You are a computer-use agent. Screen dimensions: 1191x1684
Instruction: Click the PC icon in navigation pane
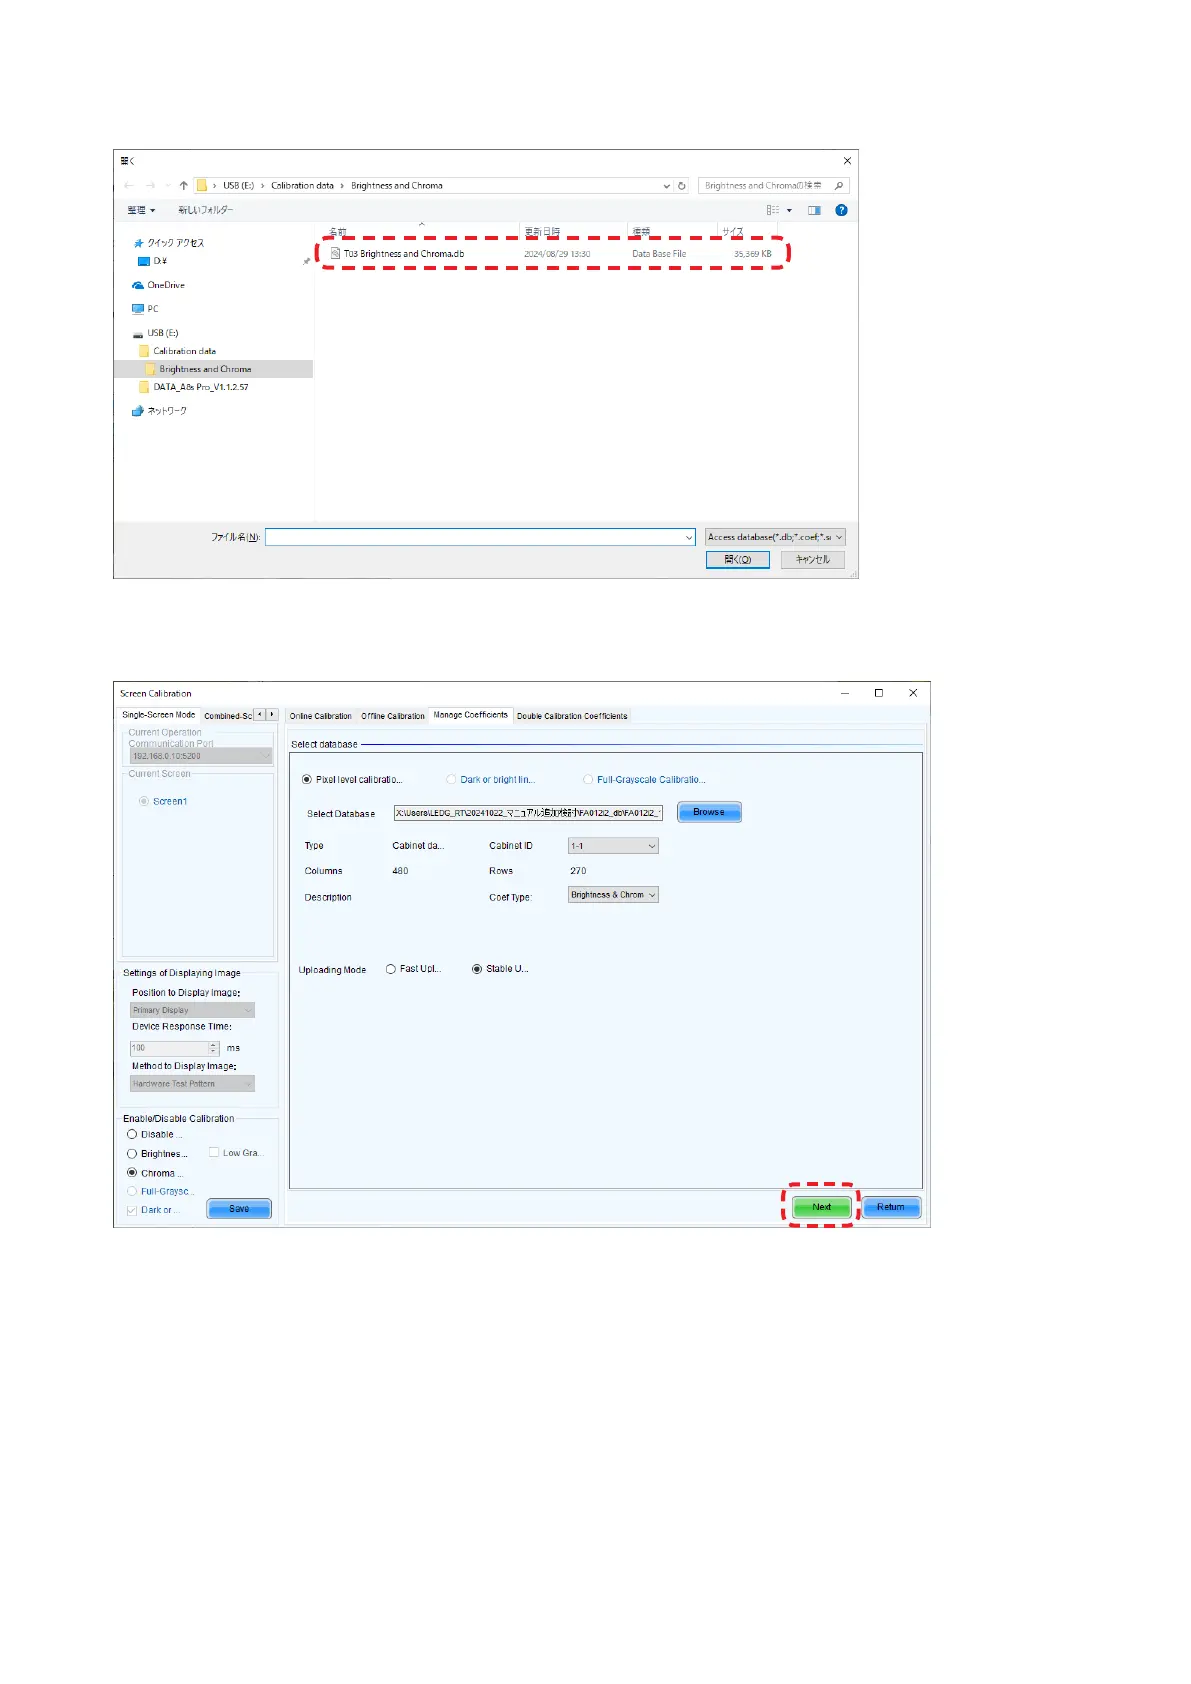pos(138,309)
